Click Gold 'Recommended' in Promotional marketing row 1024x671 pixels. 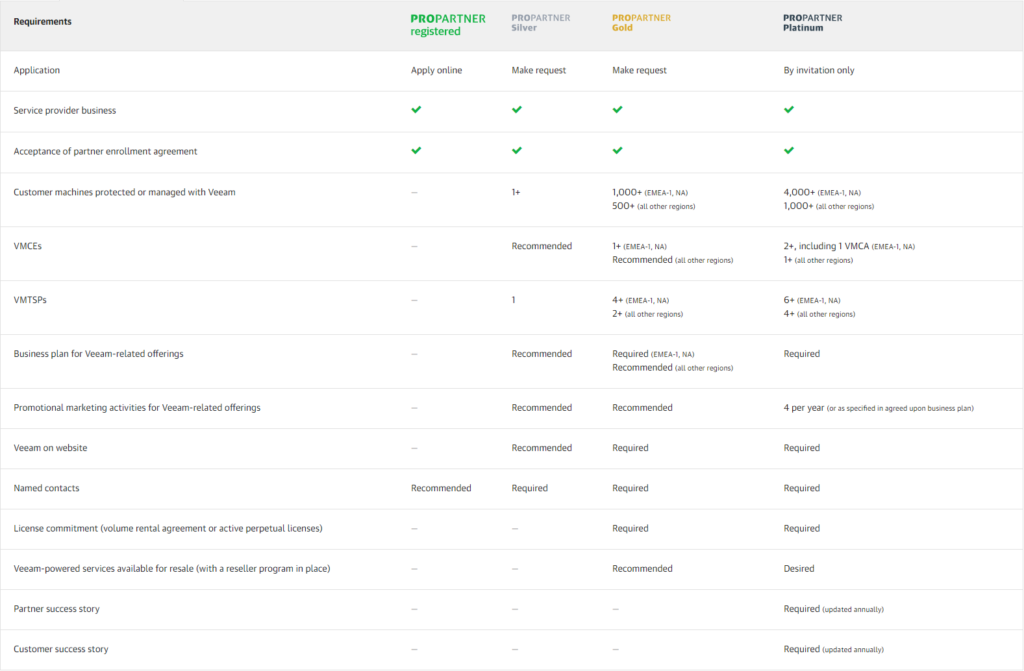(642, 407)
